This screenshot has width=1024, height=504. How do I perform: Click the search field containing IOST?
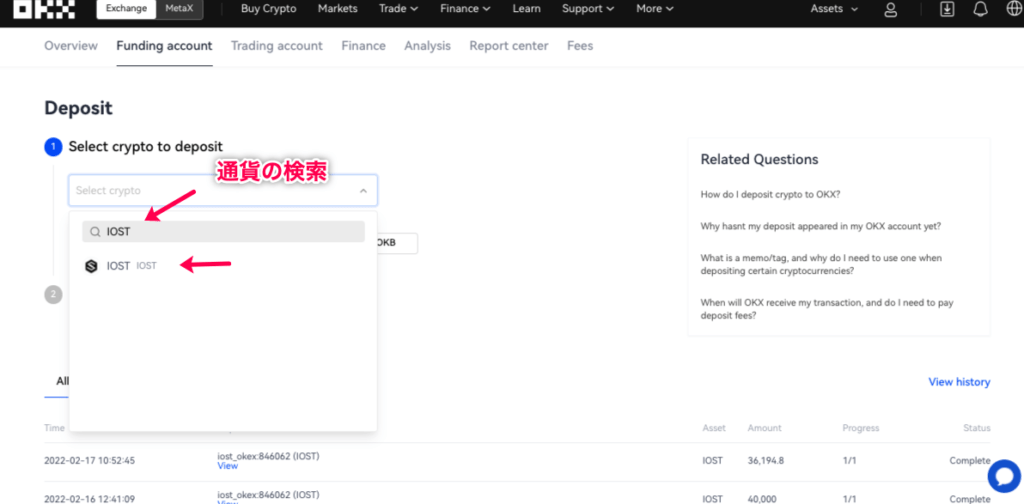tap(223, 232)
